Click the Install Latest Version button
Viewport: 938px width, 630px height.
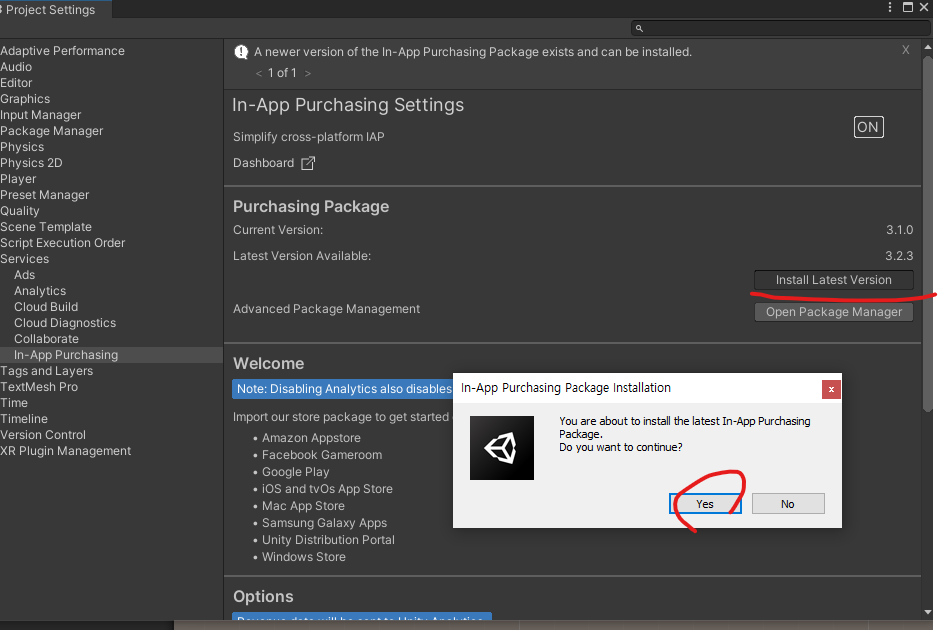point(833,280)
